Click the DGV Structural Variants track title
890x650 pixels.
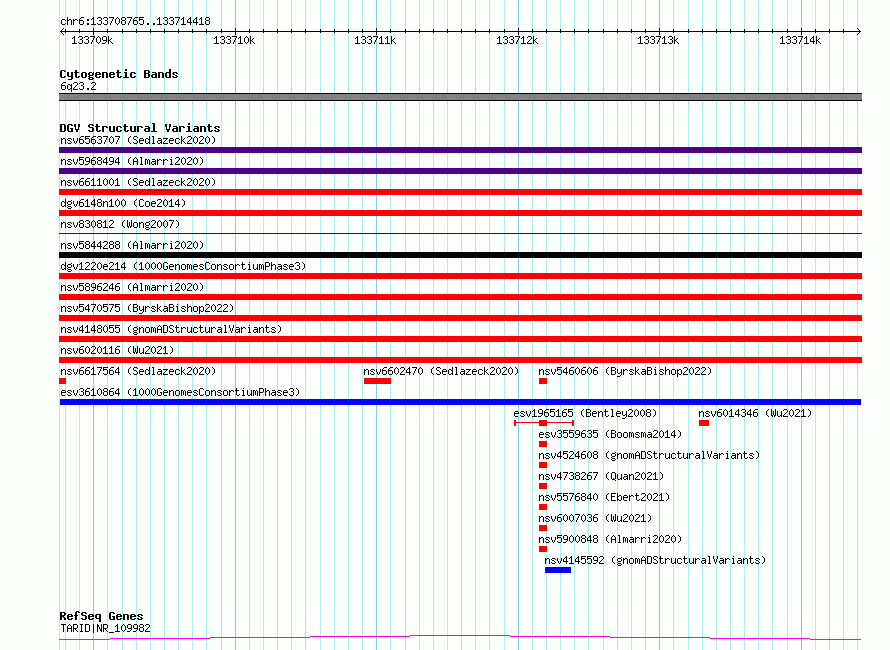(140, 128)
